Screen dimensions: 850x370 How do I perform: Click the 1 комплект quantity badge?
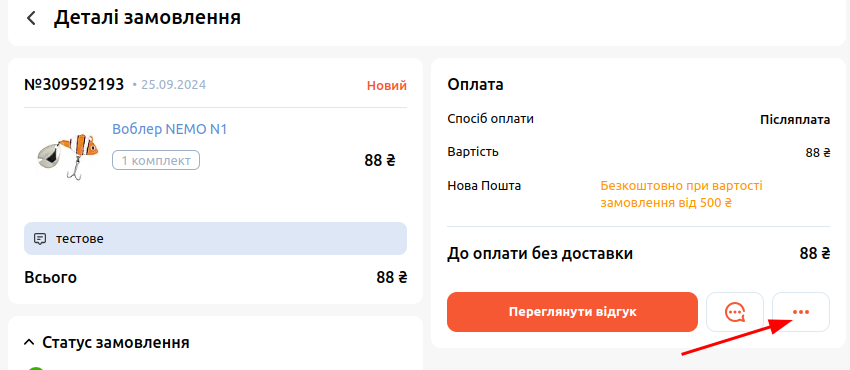[156, 160]
